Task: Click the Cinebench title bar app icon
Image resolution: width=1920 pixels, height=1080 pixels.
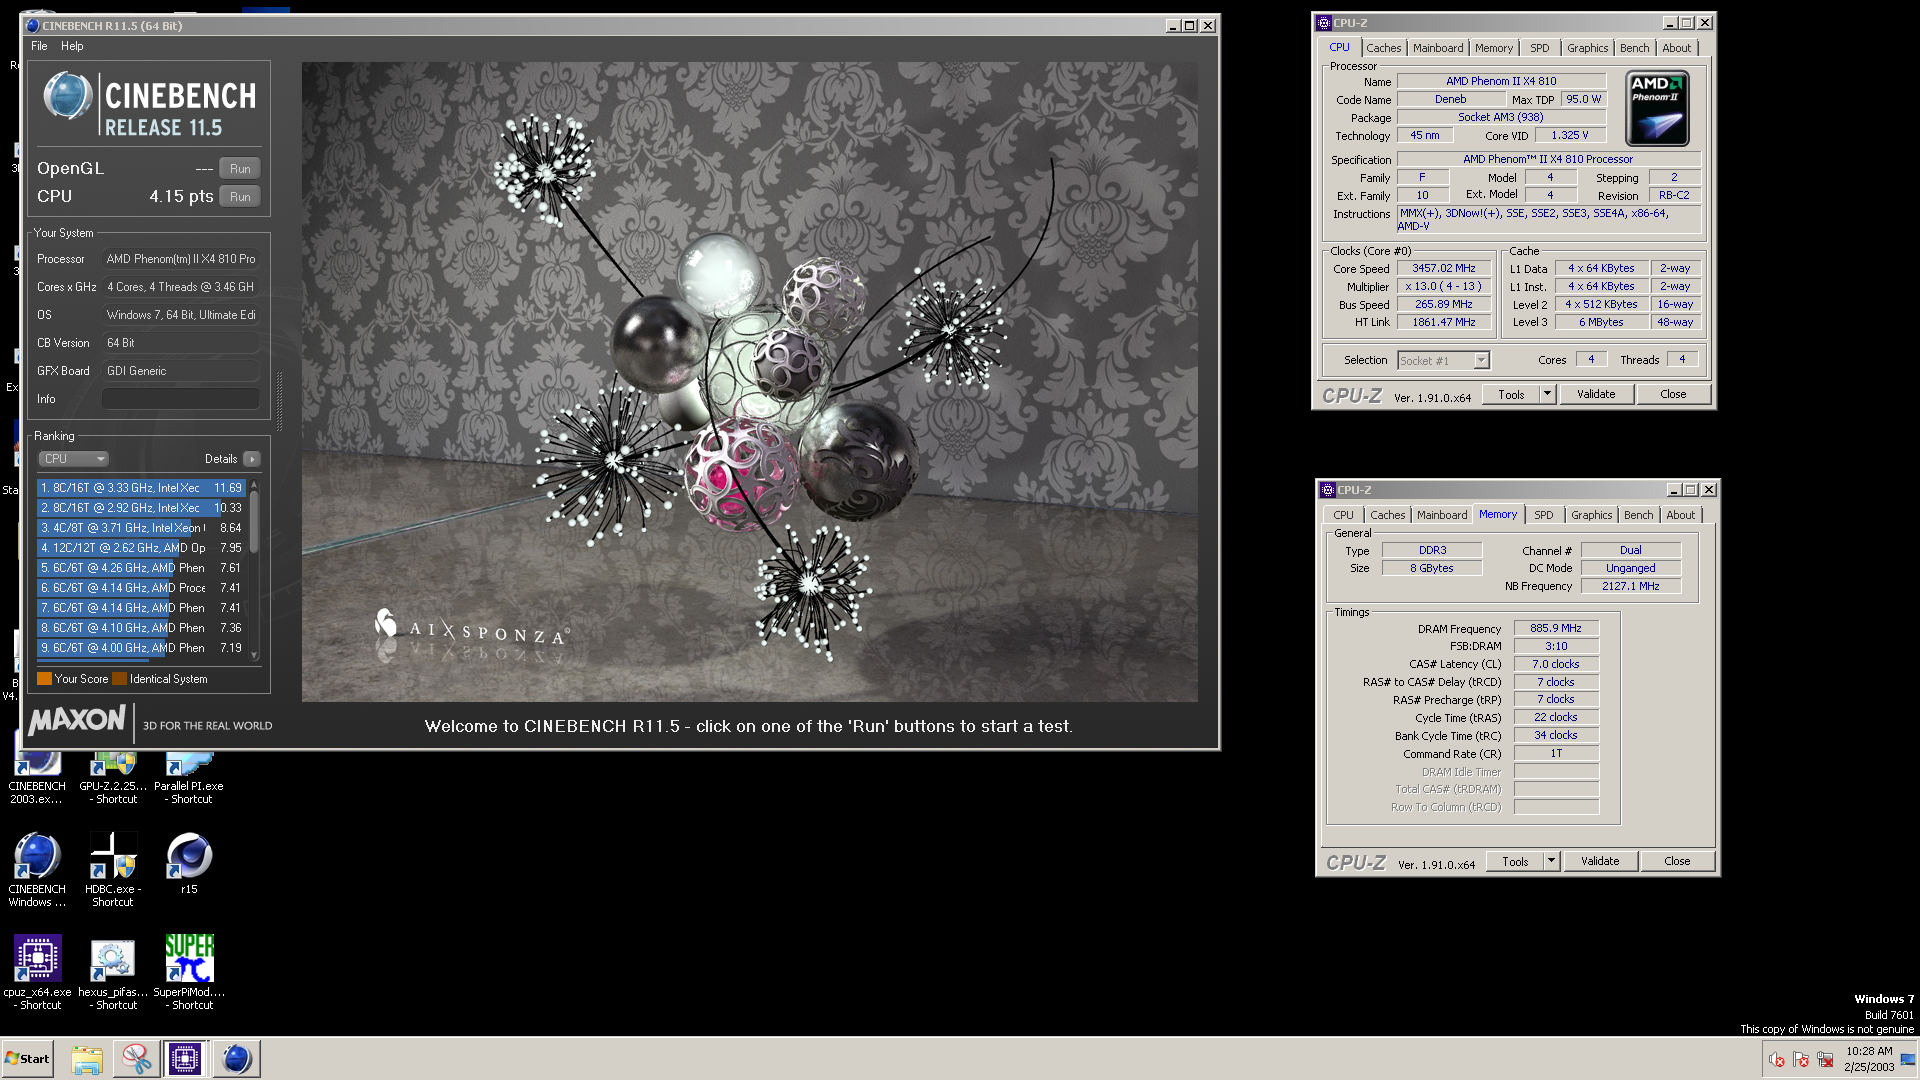Action: click(x=33, y=26)
